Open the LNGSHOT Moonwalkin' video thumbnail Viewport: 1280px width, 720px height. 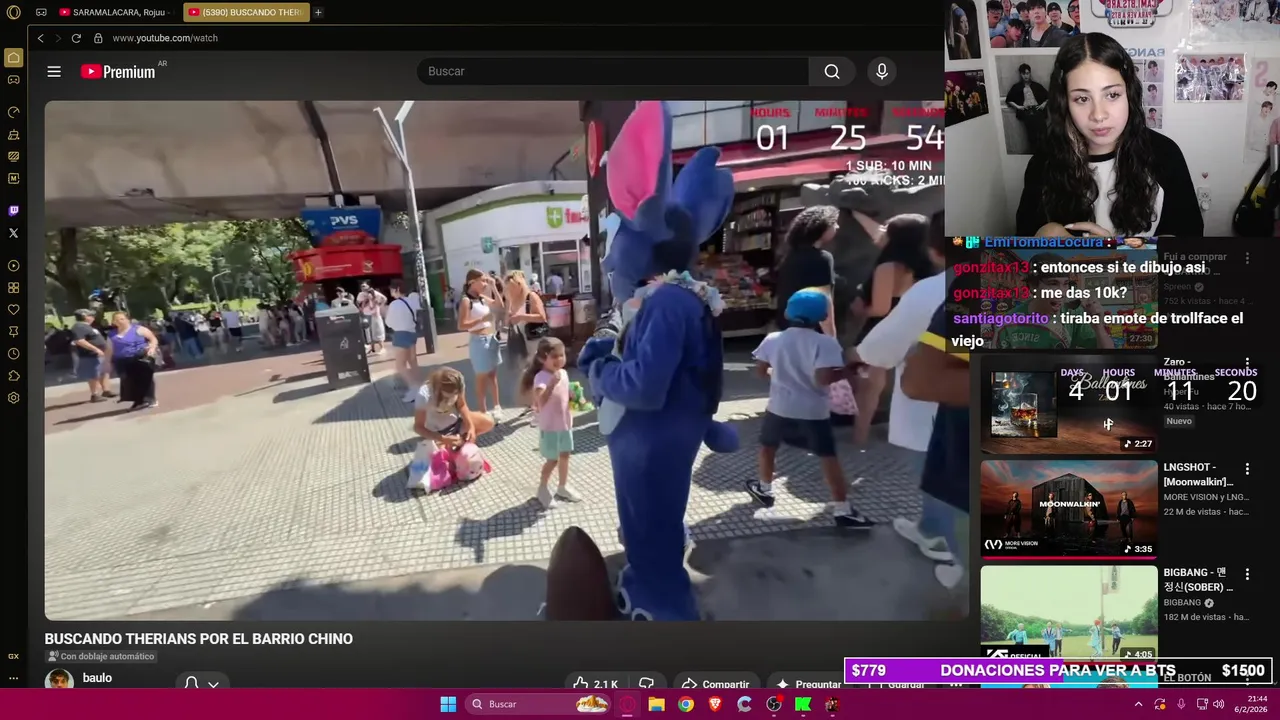click(x=1068, y=508)
